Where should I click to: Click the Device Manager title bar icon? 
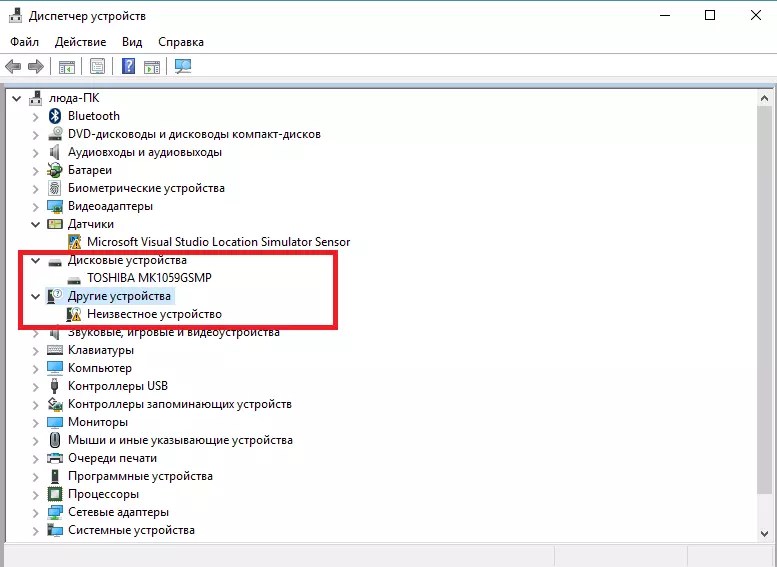(16, 16)
